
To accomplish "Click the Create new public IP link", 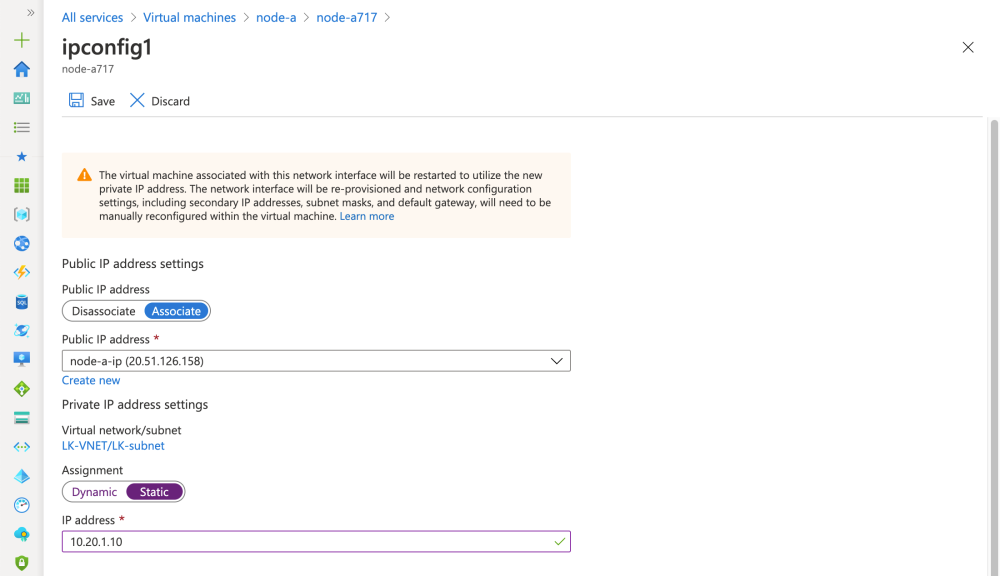I will pos(91,380).
